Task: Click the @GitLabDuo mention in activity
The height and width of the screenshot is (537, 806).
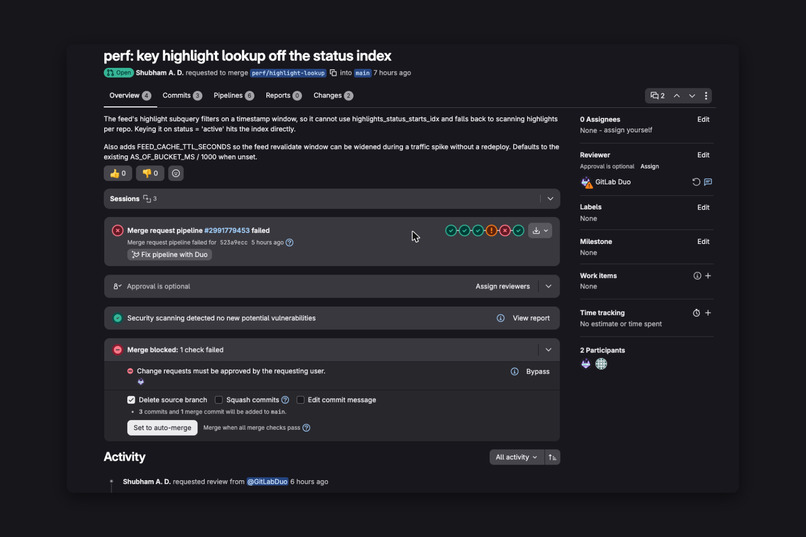Action: [267, 482]
